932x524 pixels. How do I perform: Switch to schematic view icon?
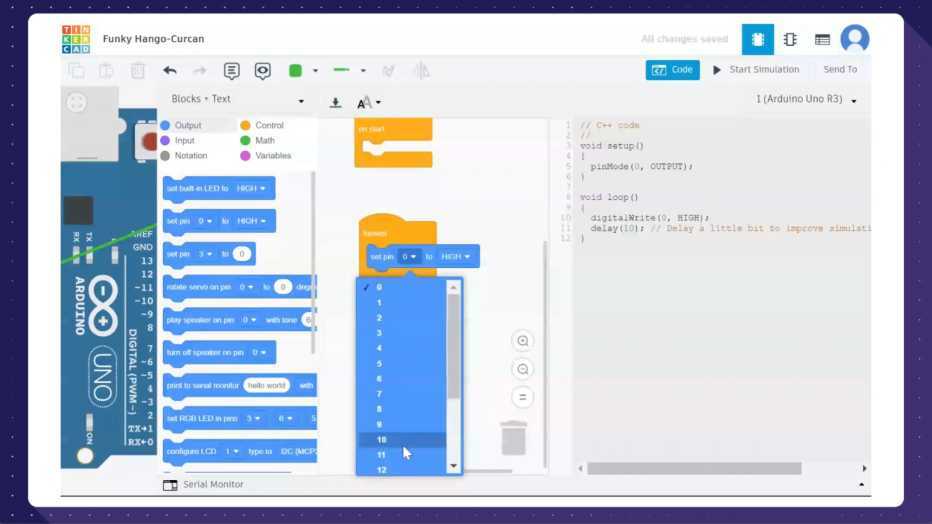pyautogui.click(x=790, y=39)
